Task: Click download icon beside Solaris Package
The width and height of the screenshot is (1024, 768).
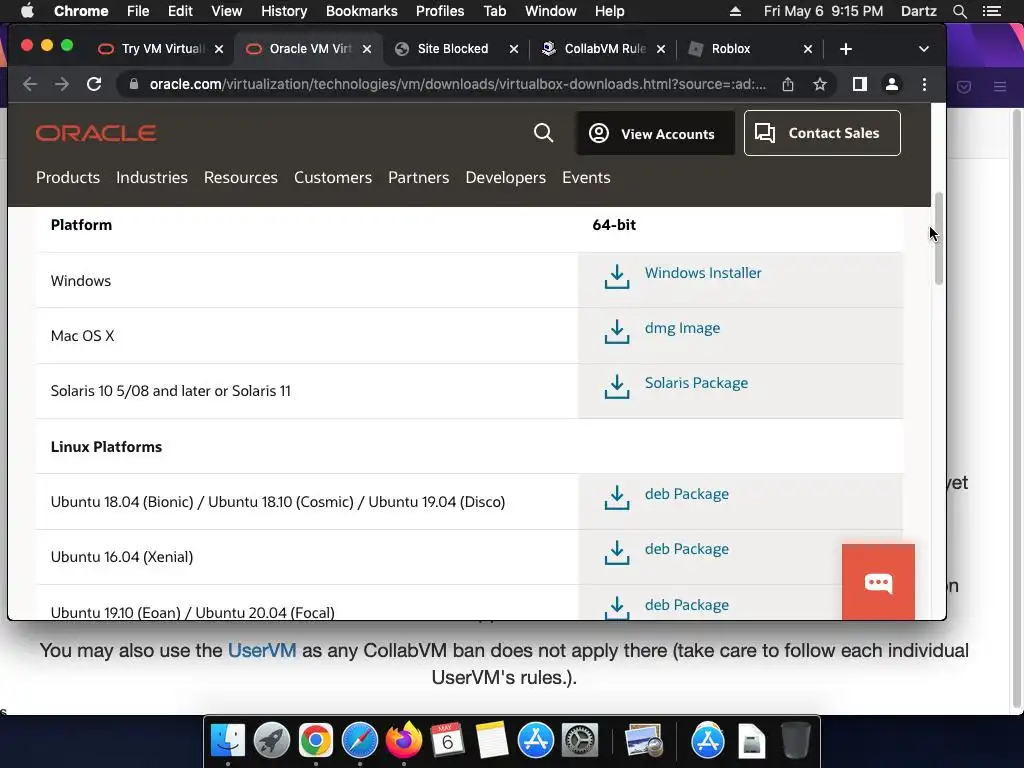Action: point(616,387)
